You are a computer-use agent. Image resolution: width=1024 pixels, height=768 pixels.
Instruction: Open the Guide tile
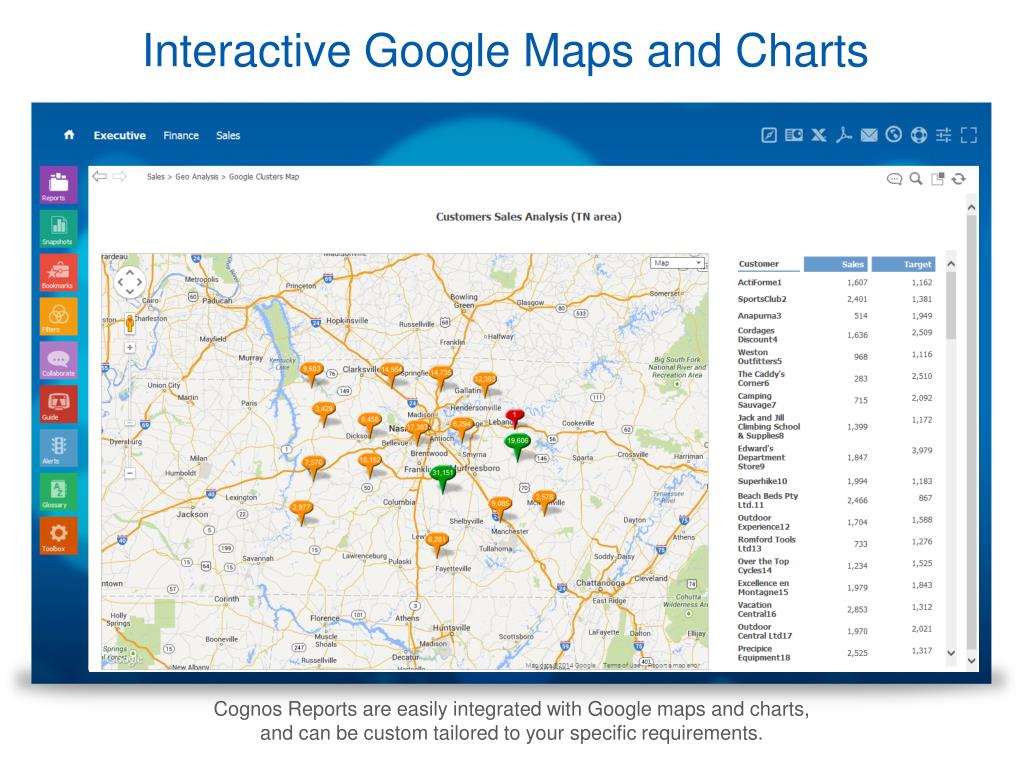coord(58,404)
